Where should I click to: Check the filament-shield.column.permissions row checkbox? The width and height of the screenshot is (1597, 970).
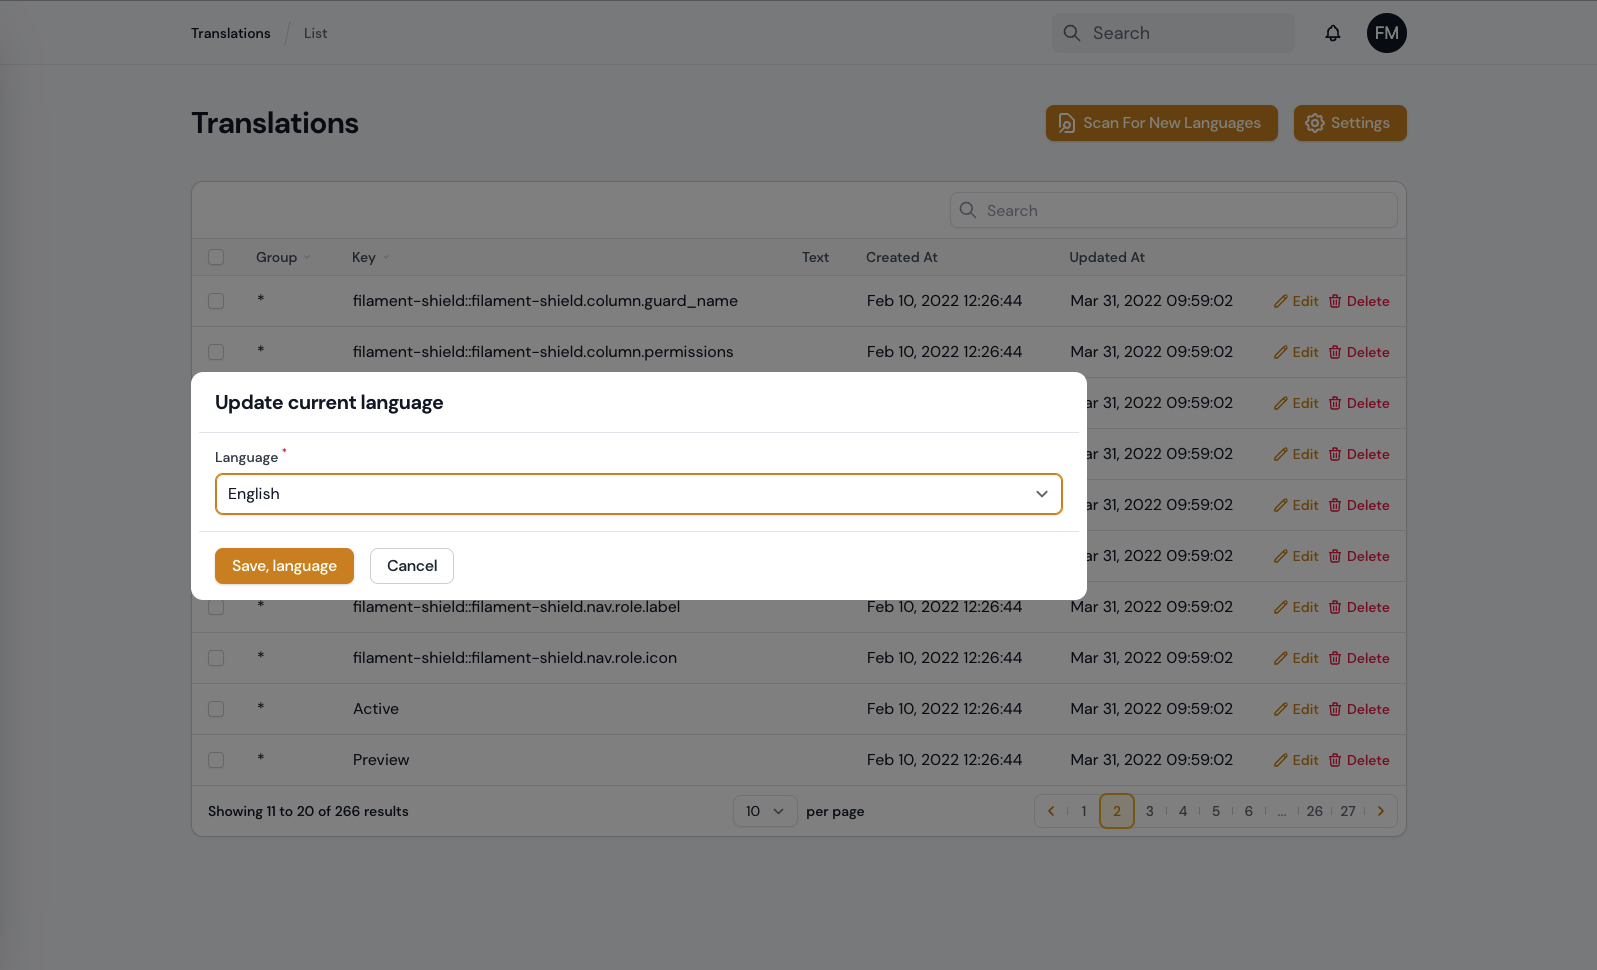click(216, 352)
